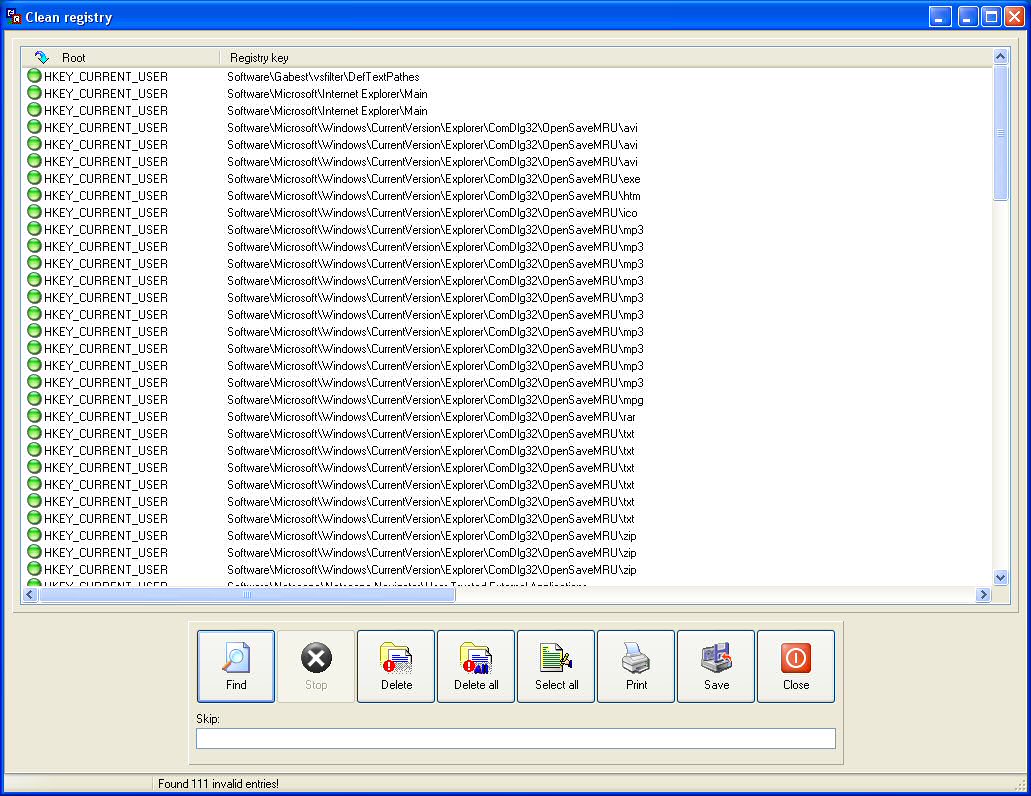Click the Find magnifier button

[x=236, y=666]
